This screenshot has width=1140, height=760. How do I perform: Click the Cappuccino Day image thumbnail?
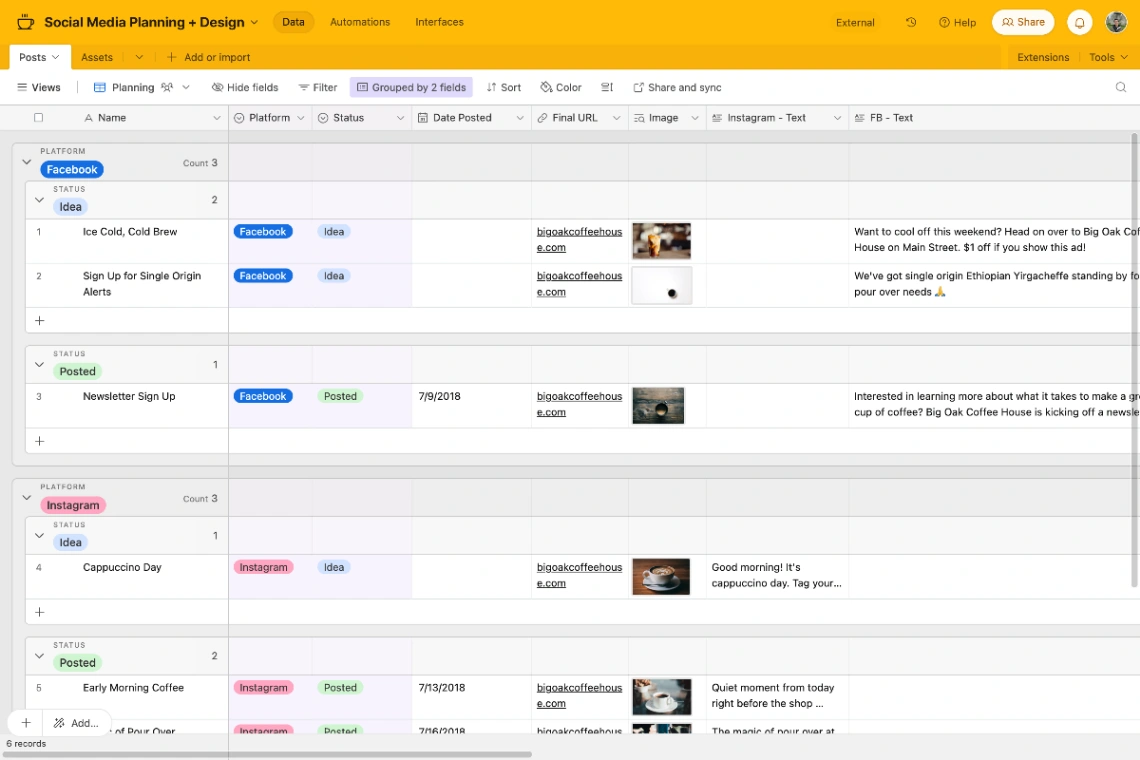click(661, 576)
